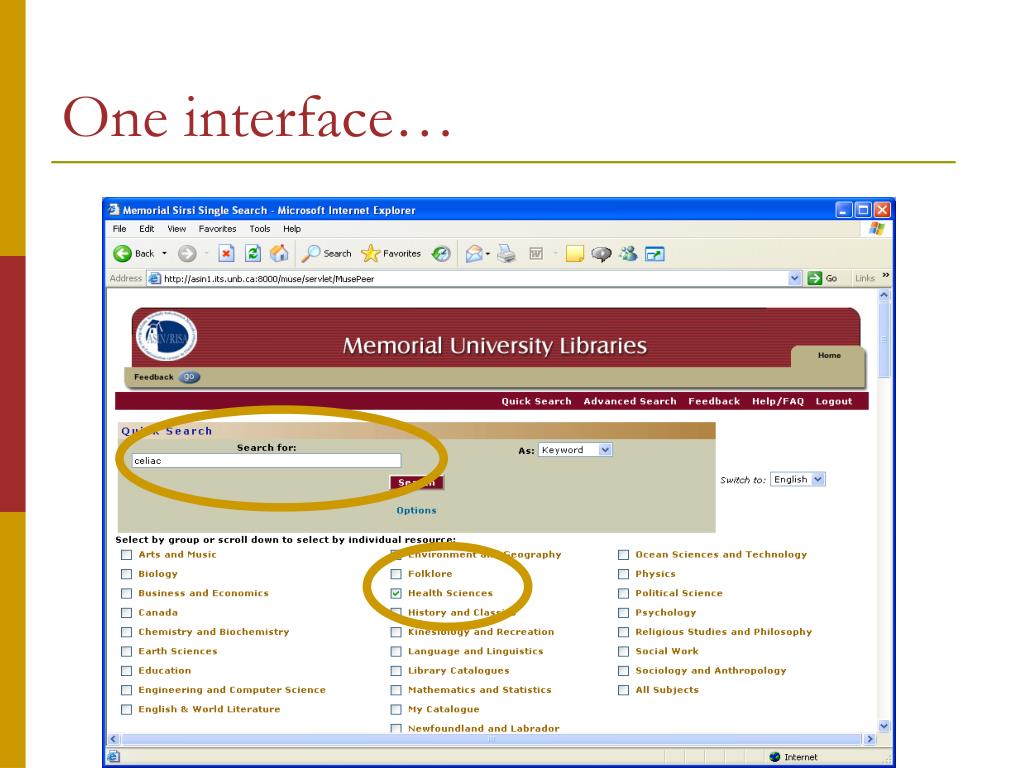
Task: Open the File menu
Action: pyautogui.click(x=120, y=229)
